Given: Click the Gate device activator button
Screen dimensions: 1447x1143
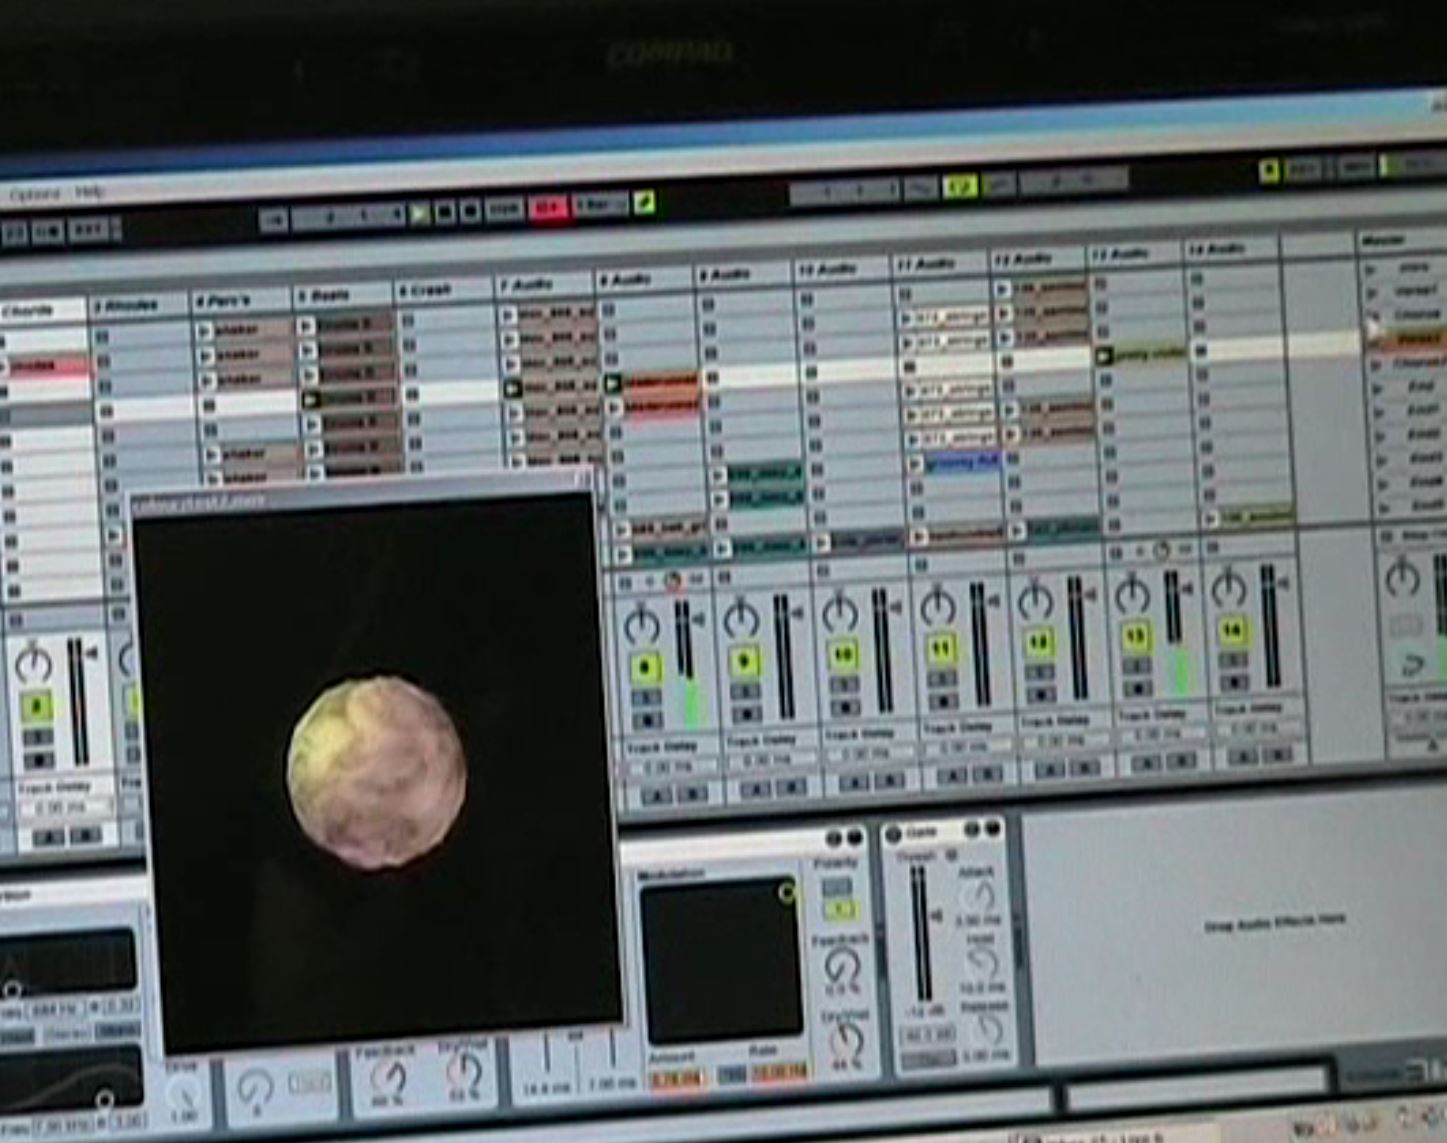Looking at the screenshot, I should pos(894,832).
